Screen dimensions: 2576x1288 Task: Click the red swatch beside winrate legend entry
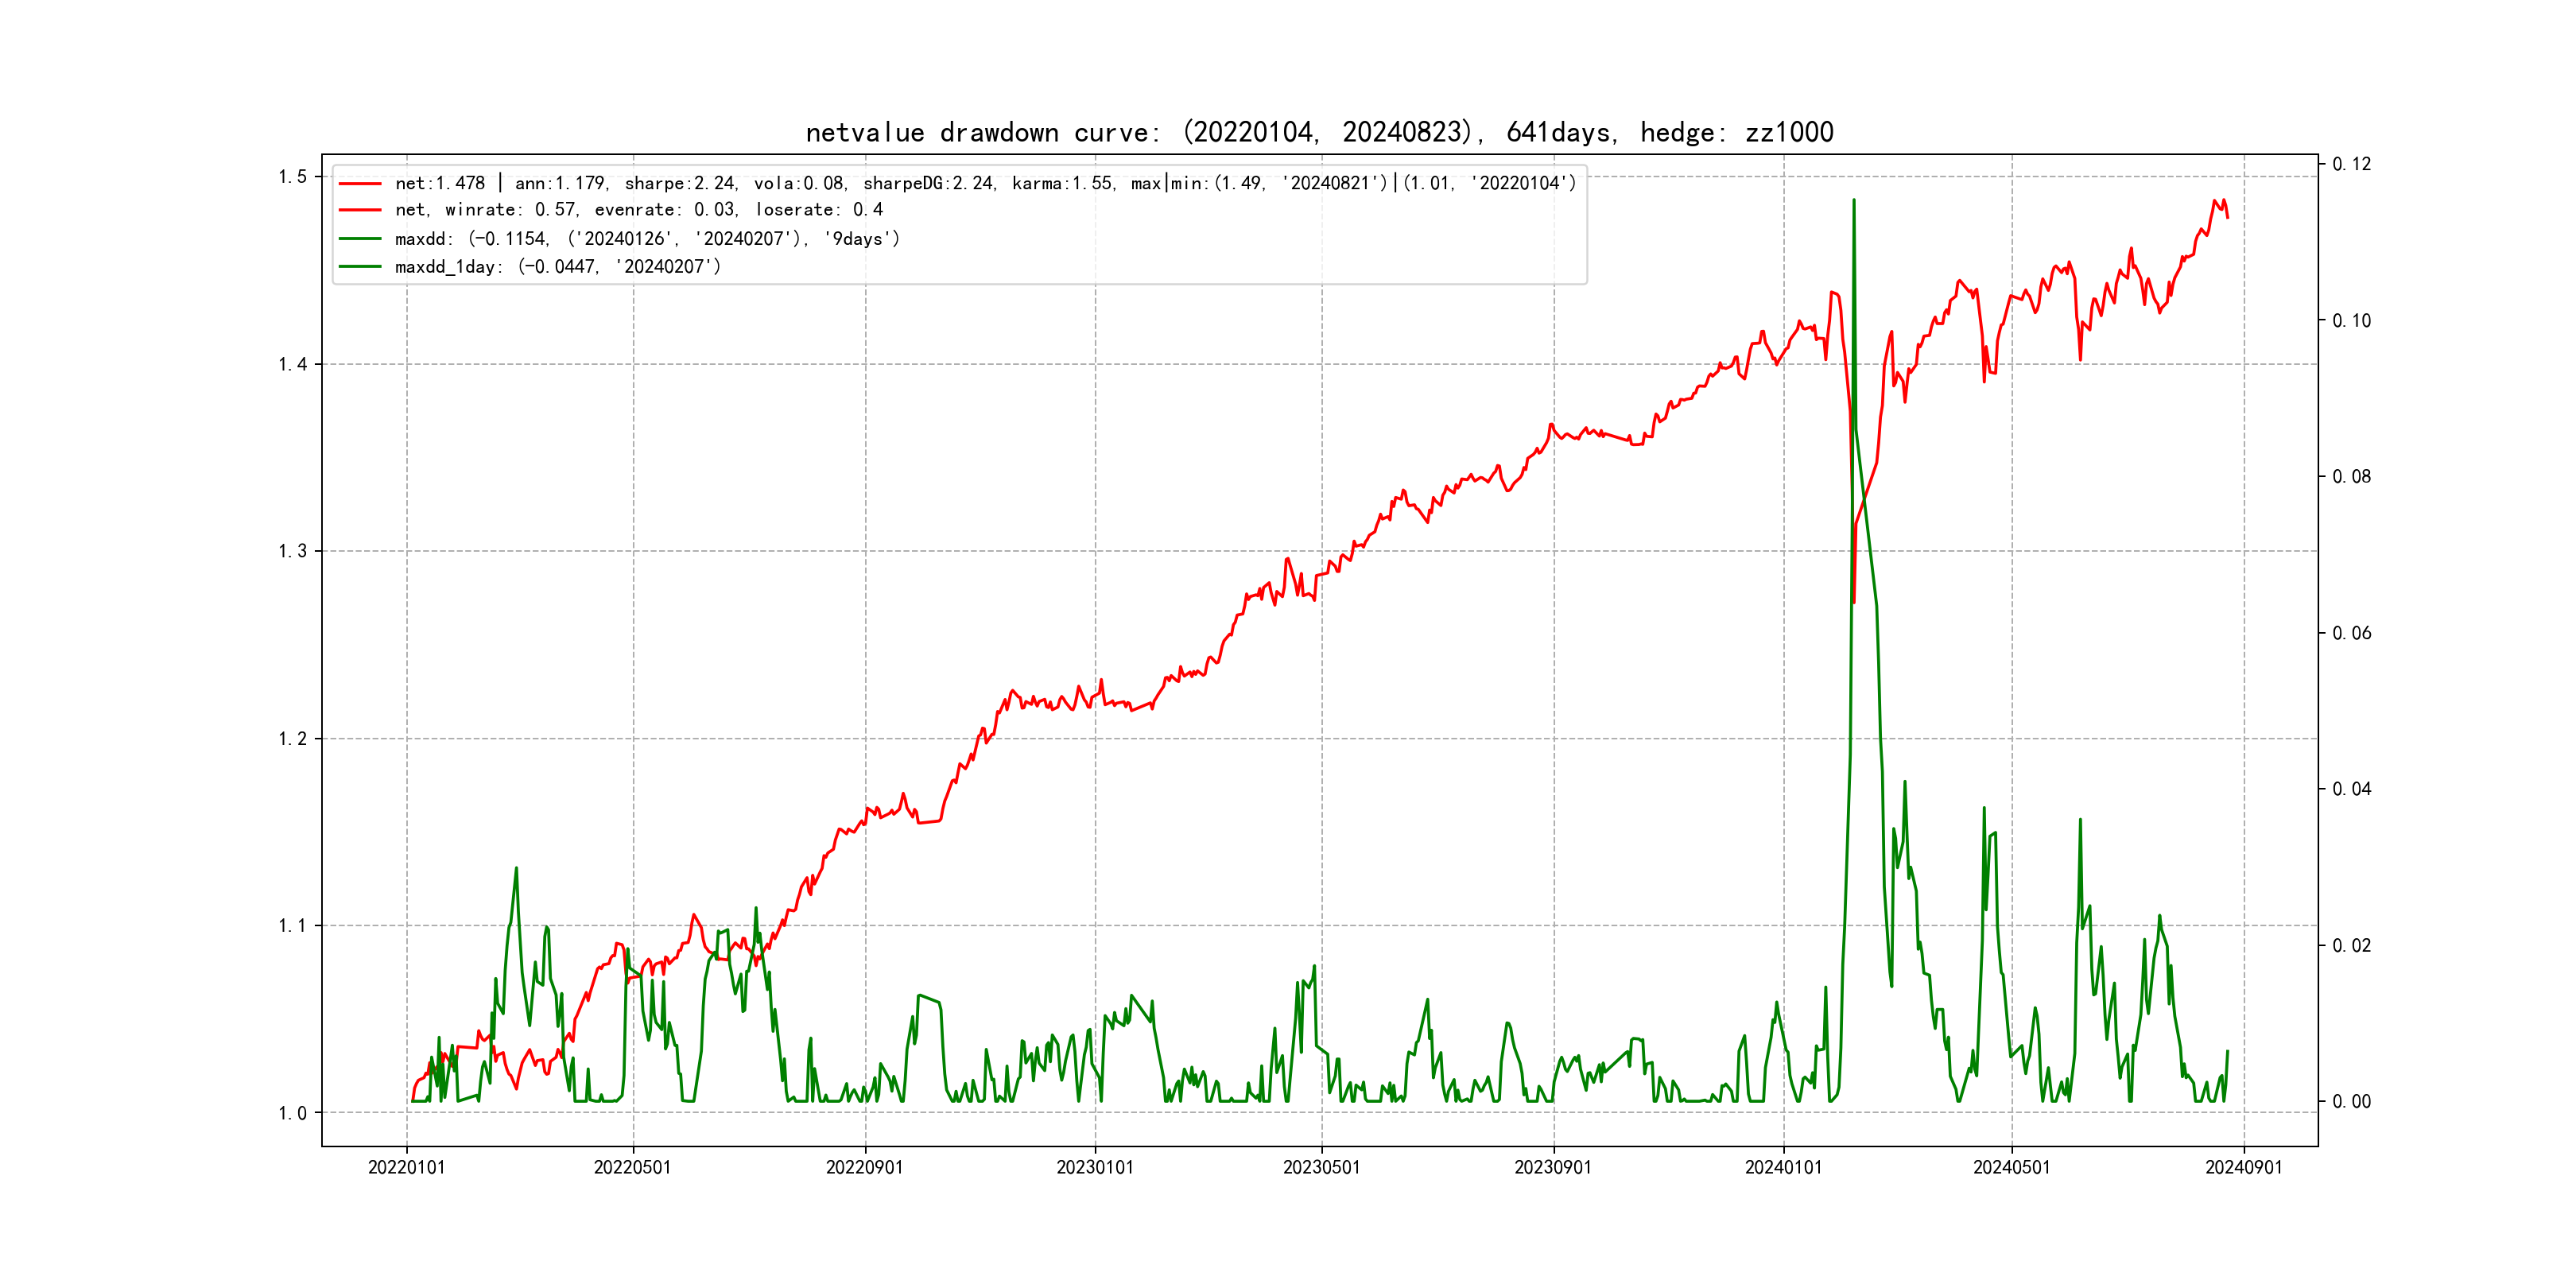point(360,210)
